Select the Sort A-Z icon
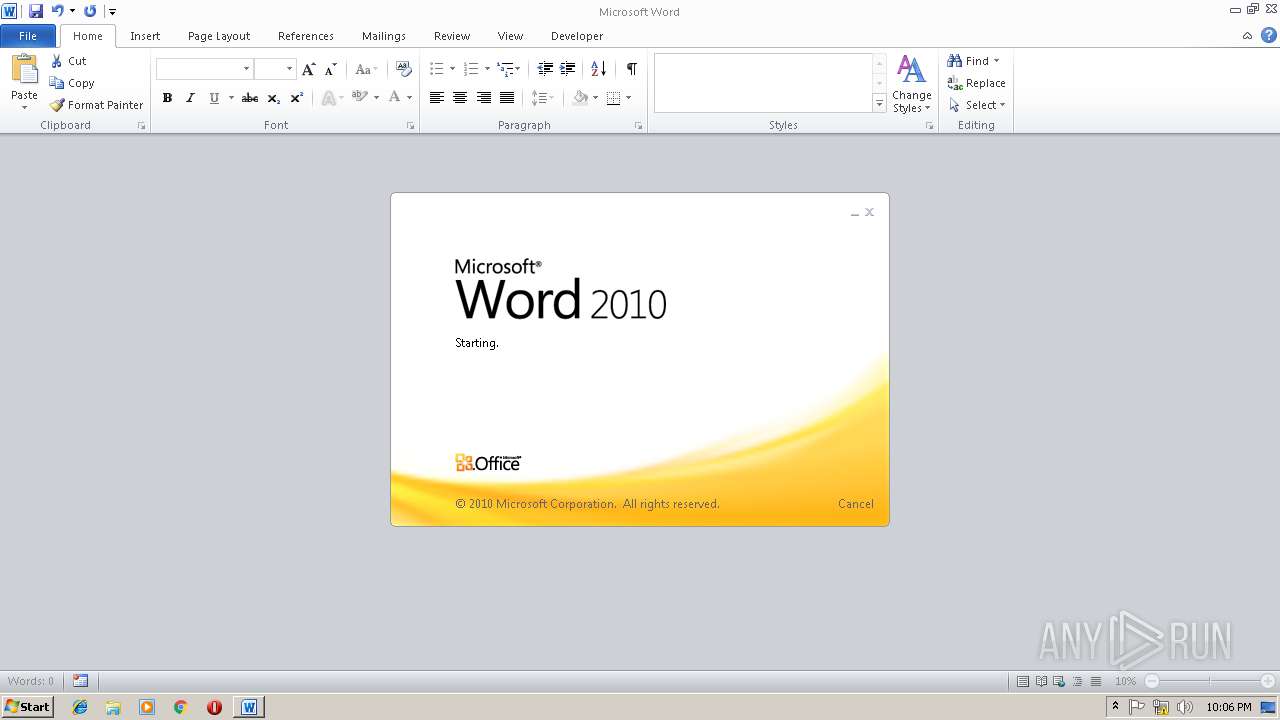This screenshot has width=1280, height=720. point(598,69)
